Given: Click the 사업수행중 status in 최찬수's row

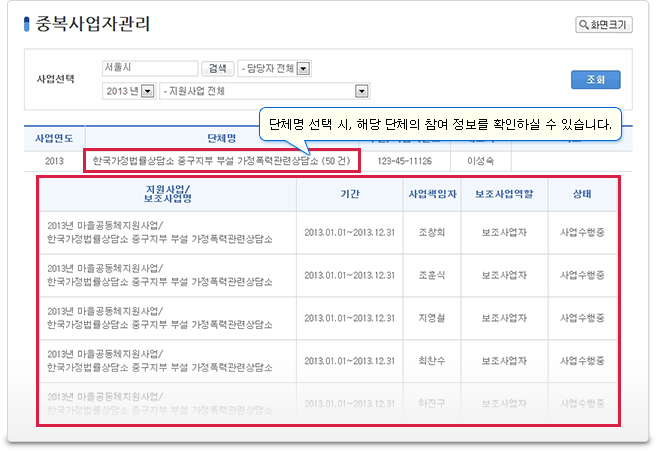Looking at the screenshot, I should [x=582, y=361].
